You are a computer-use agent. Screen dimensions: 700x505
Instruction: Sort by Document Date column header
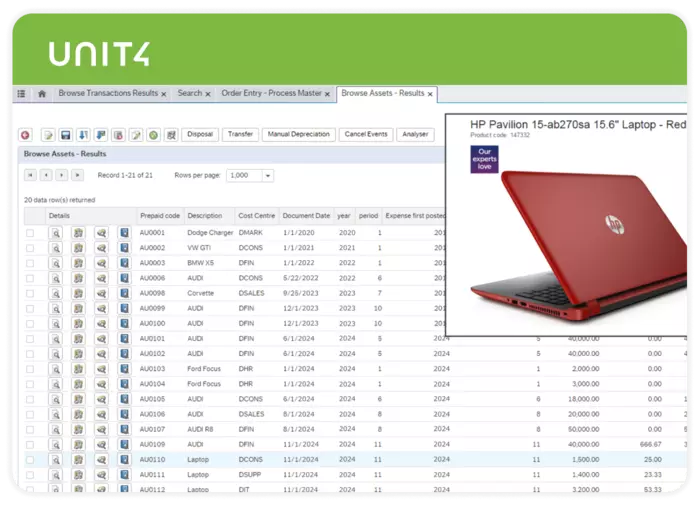(x=306, y=216)
